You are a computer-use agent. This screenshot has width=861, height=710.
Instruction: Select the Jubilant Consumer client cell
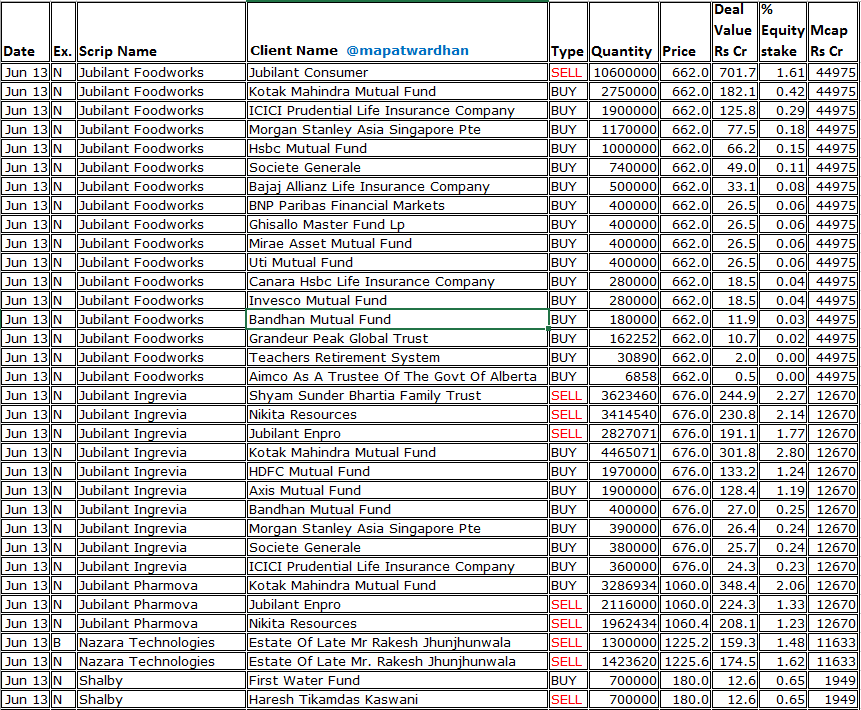(398, 72)
